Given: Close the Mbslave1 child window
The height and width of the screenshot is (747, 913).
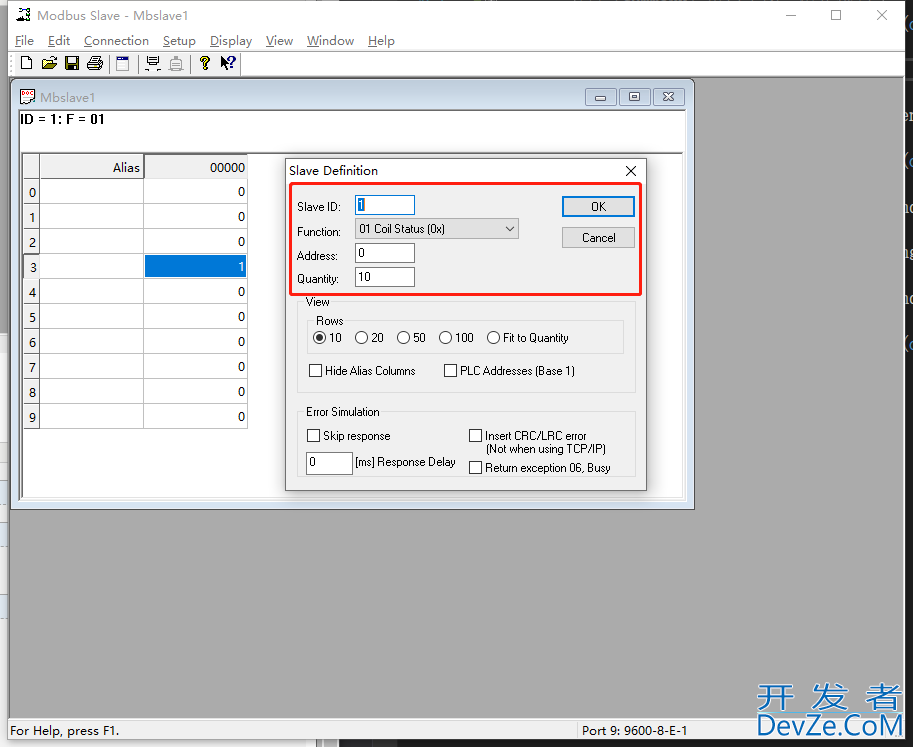Looking at the screenshot, I should tap(668, 97).
